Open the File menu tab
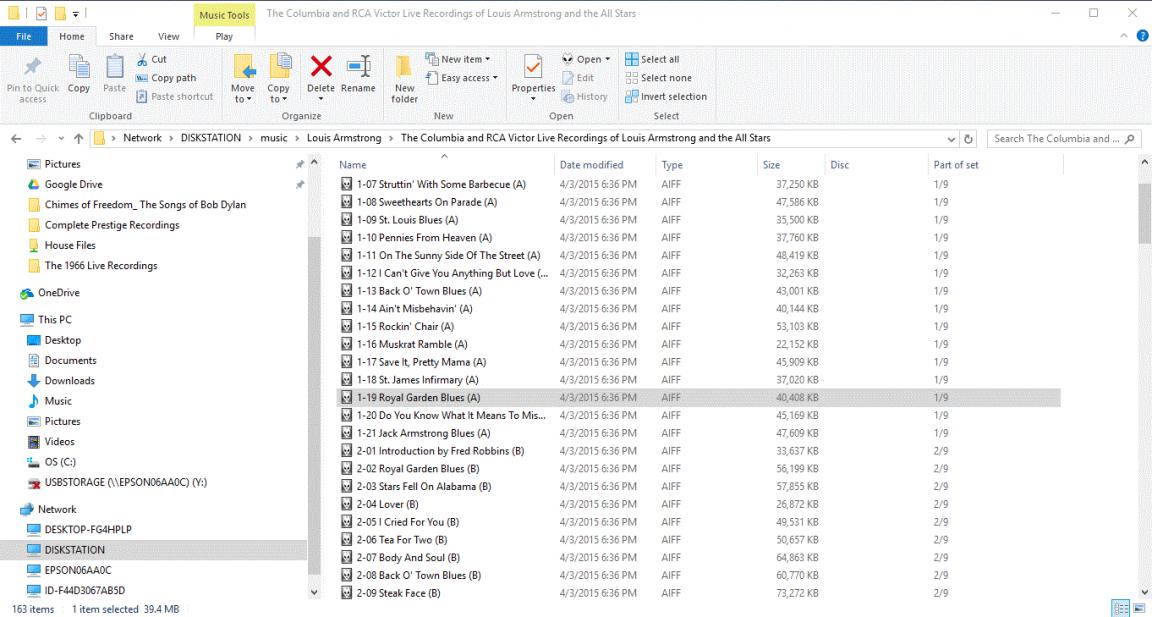Screen dimensions: 1152x617 (x=23, y=37)
